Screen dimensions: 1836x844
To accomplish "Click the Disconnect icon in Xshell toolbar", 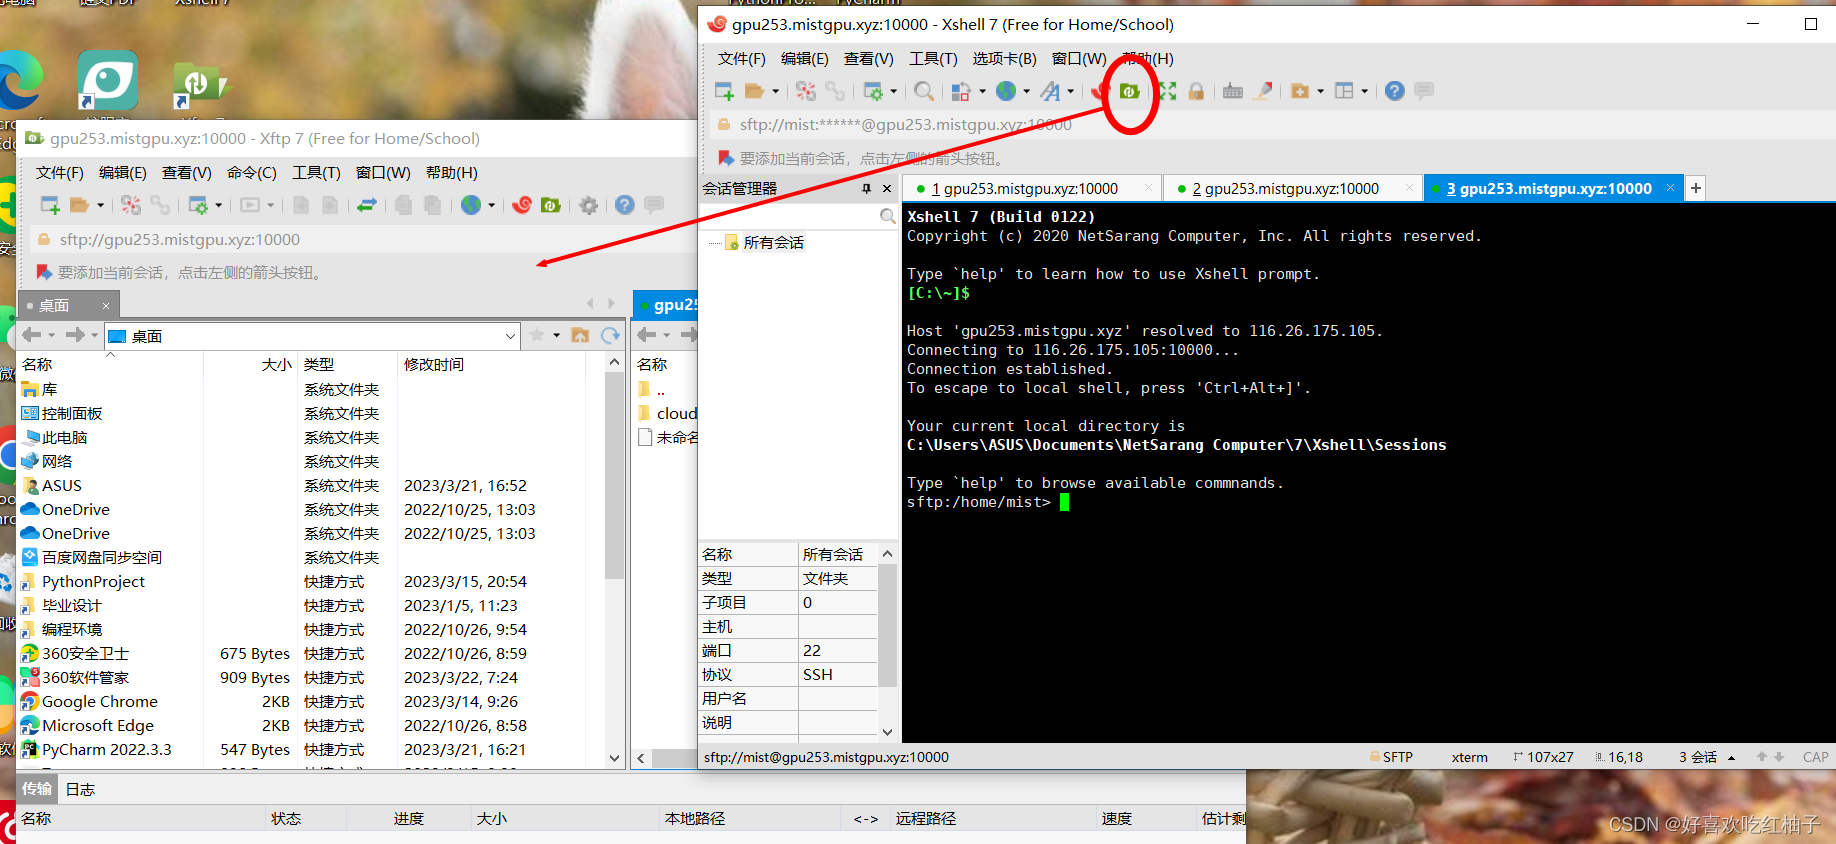I will click(806, 91).
